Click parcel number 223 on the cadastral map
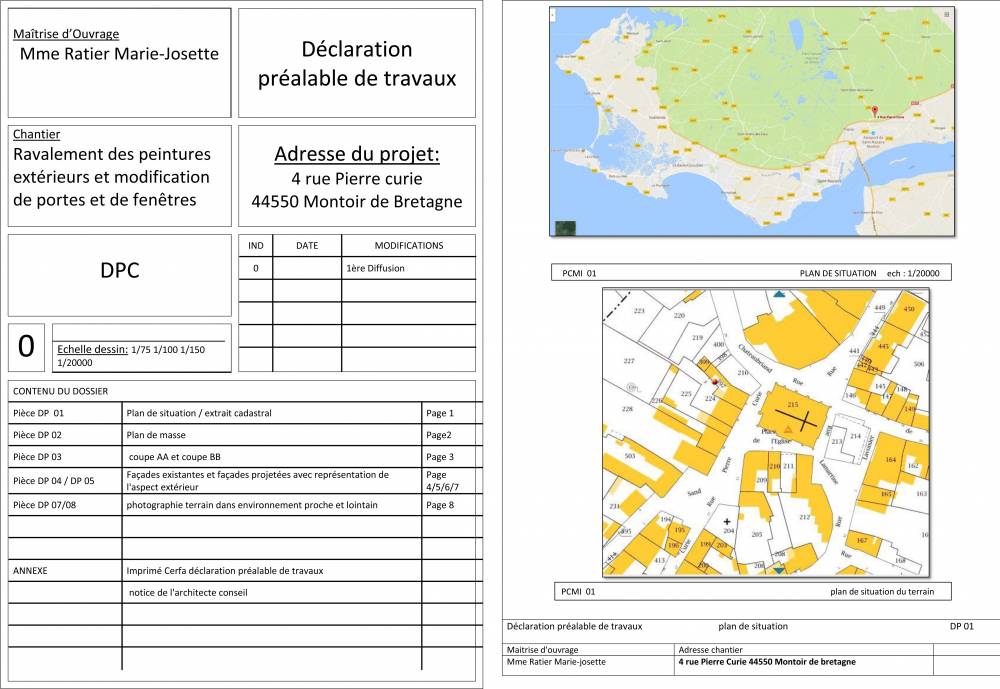This screenshot has height=689, width=1000. tap(639, 311)
